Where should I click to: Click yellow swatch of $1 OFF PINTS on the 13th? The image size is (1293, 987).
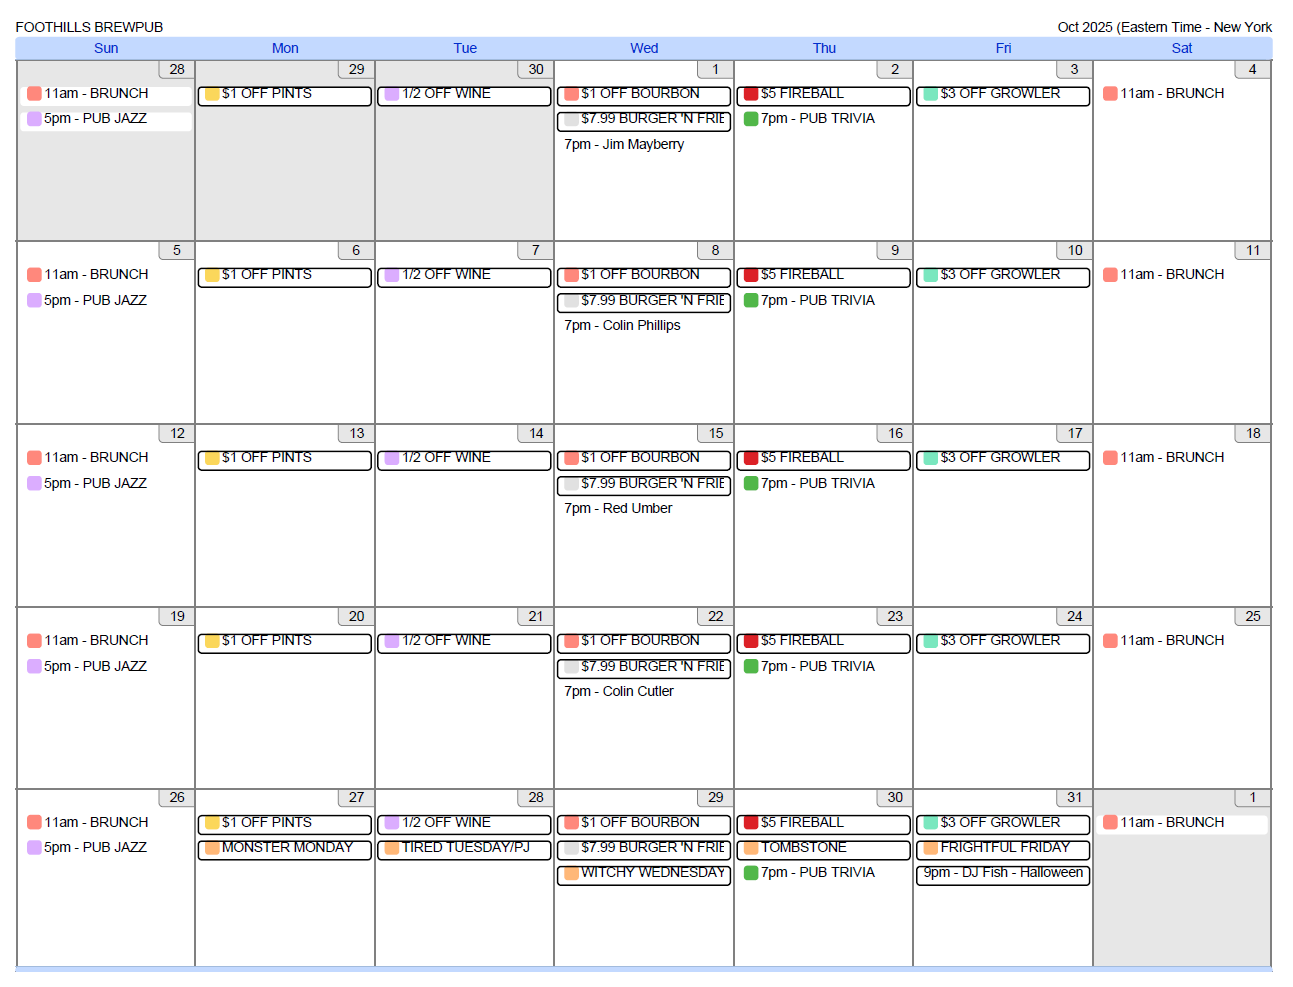coord(212,458)
